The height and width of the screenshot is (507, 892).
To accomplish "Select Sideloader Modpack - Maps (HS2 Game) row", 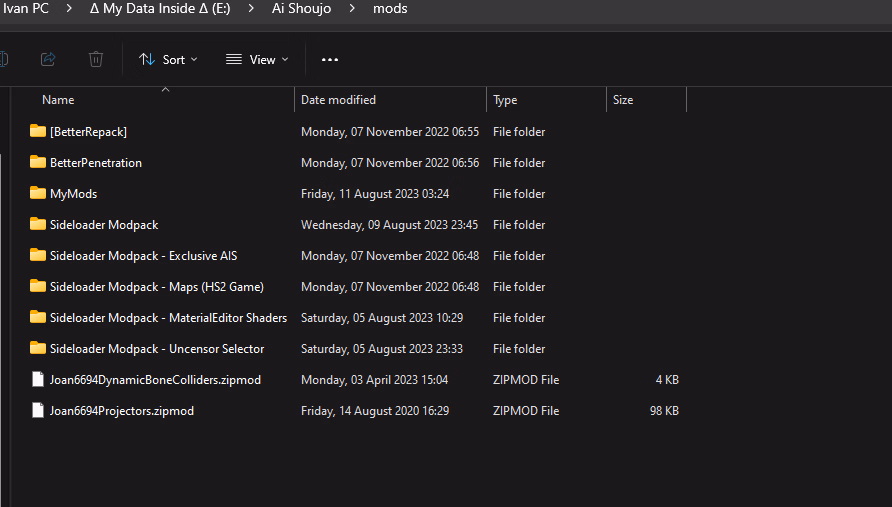I will coord(156,287).
